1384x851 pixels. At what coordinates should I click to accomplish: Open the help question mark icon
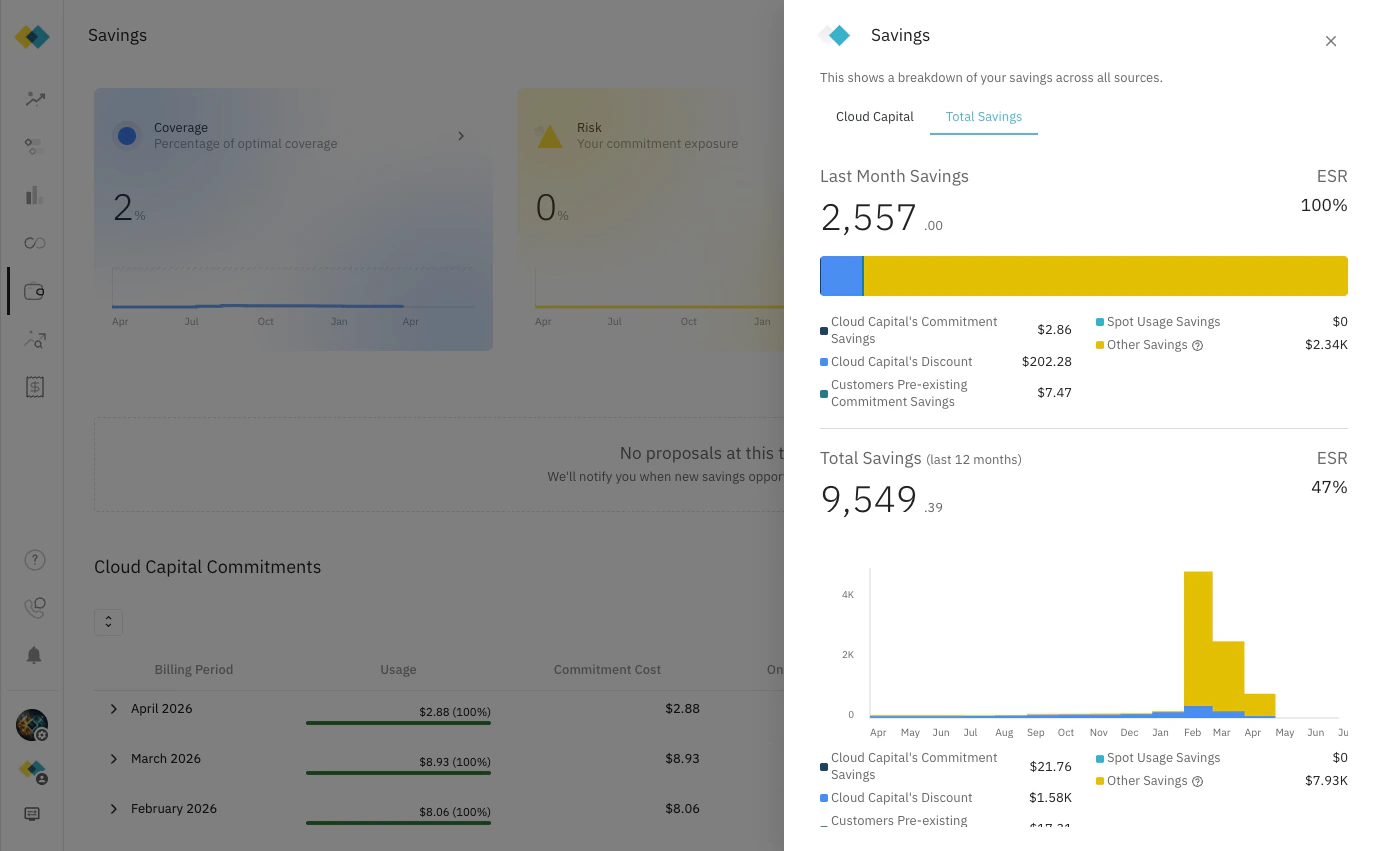click(35, 560)
